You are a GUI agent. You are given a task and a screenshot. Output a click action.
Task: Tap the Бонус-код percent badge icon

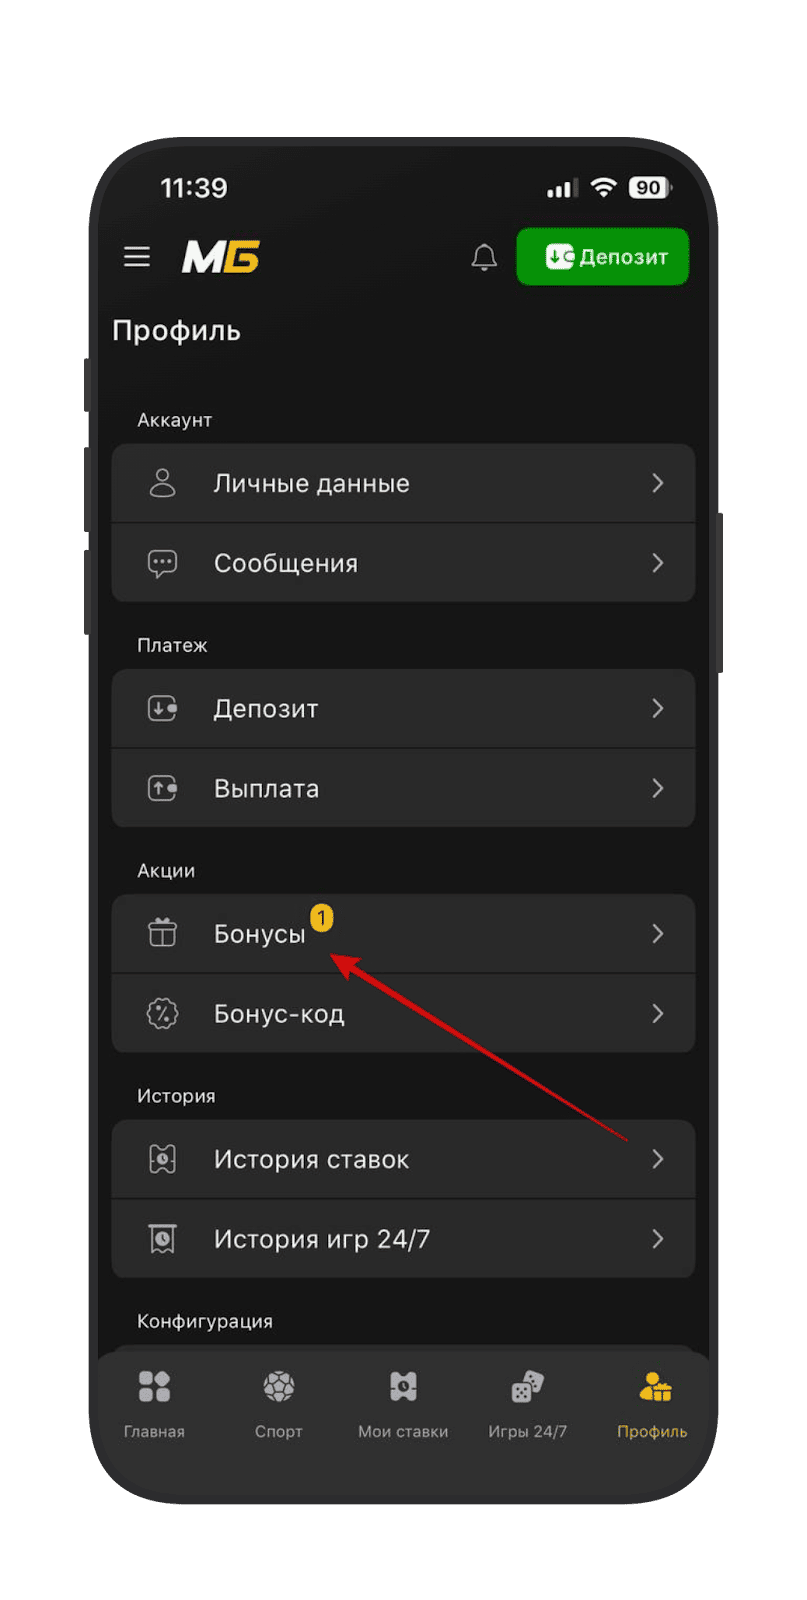click(162, 1014)
